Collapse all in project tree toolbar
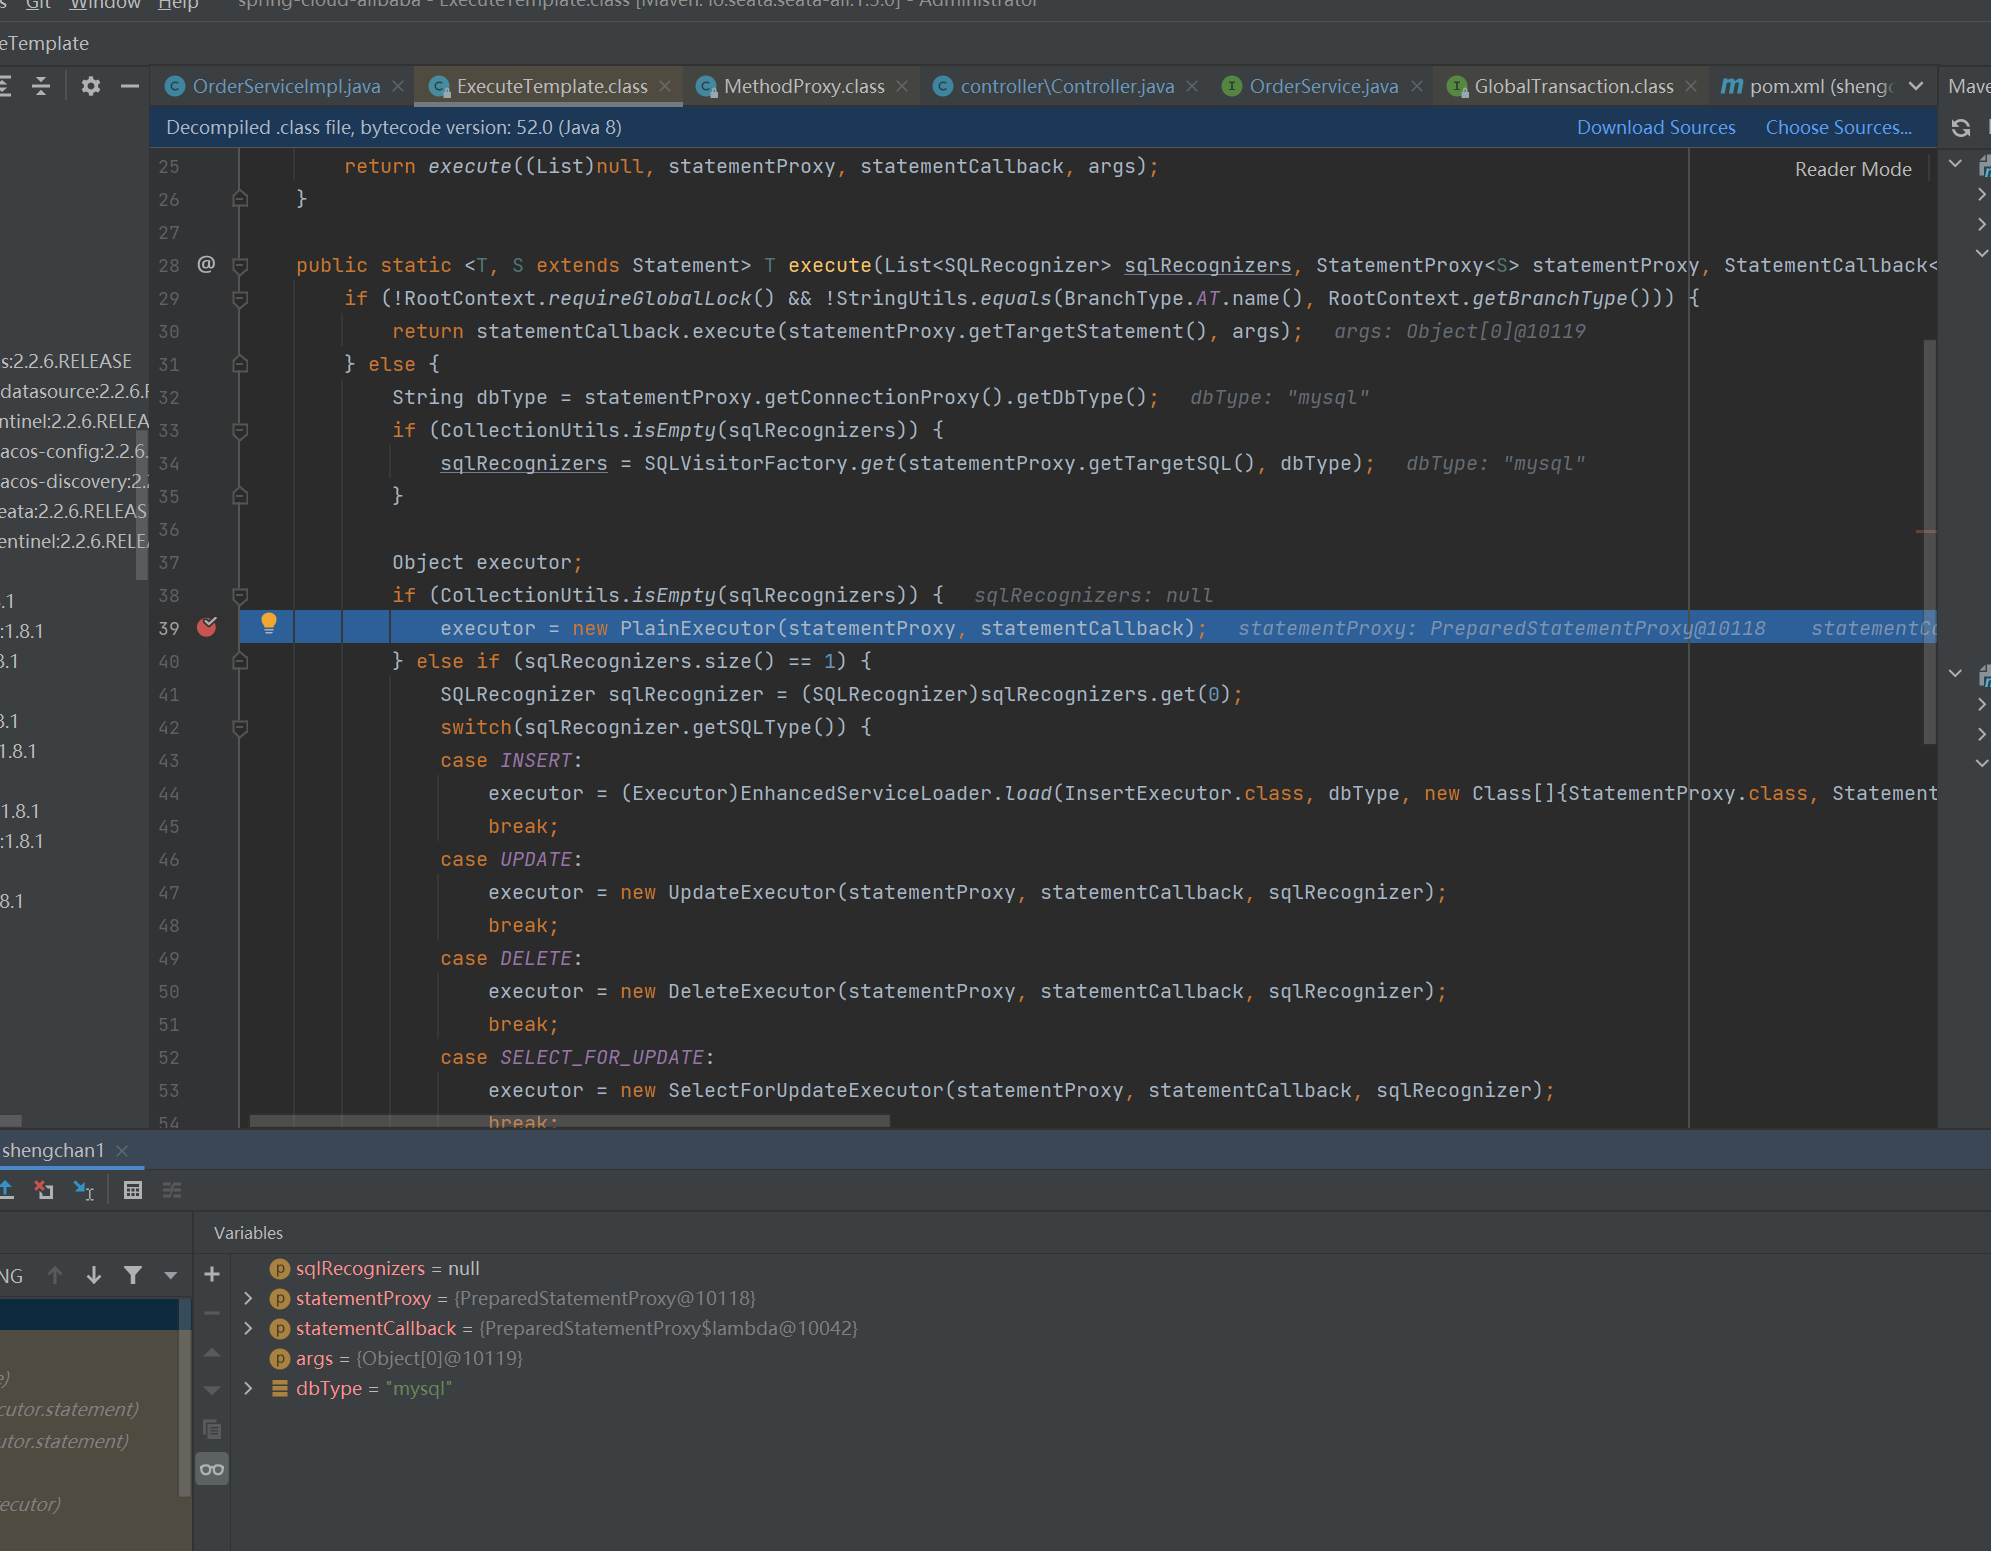This screenshot has width=1991, height=1551. [x=41, y=86]
